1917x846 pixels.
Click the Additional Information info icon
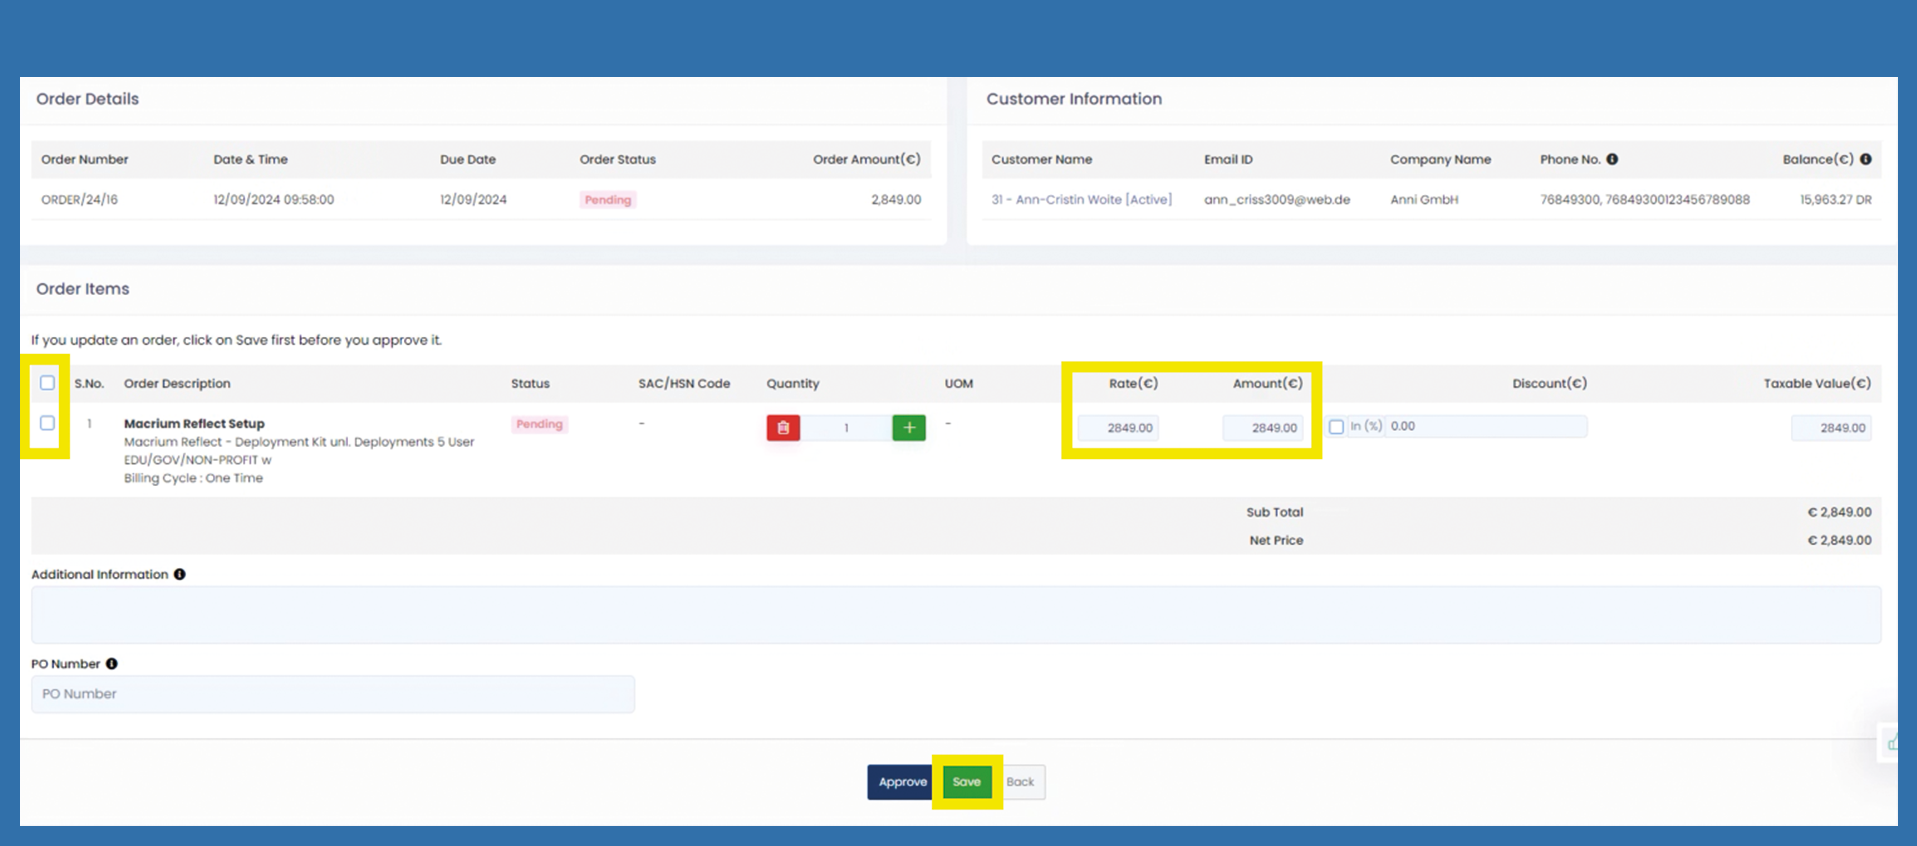(x=180, y=574)
